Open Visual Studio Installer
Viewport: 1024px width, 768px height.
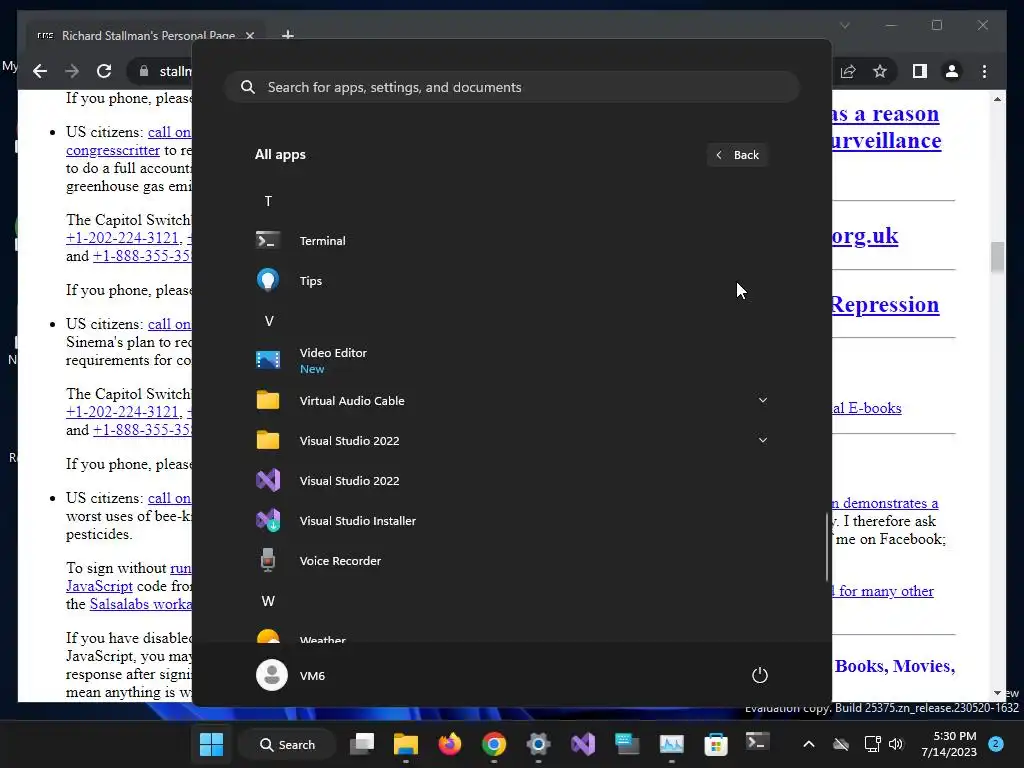pos(511,520)
